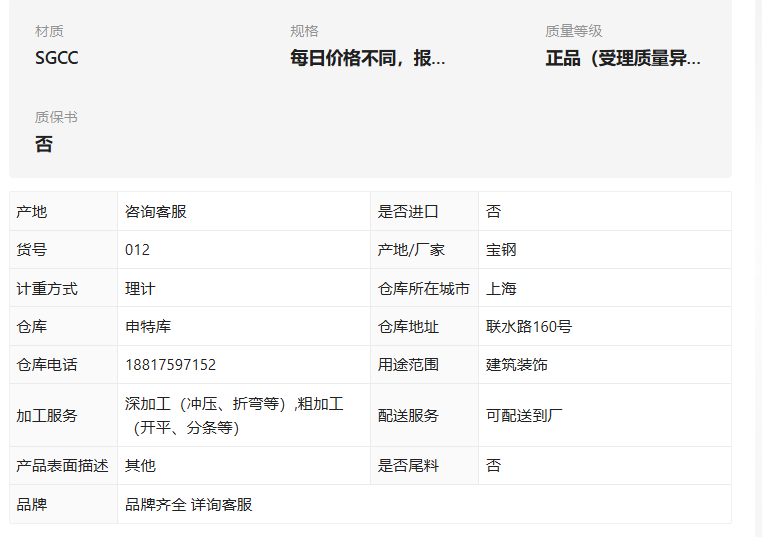Click 建筑装饰 in 用途范围 row
The width and height of the screenshot is (762, 537).
click(x=517, y=364)
